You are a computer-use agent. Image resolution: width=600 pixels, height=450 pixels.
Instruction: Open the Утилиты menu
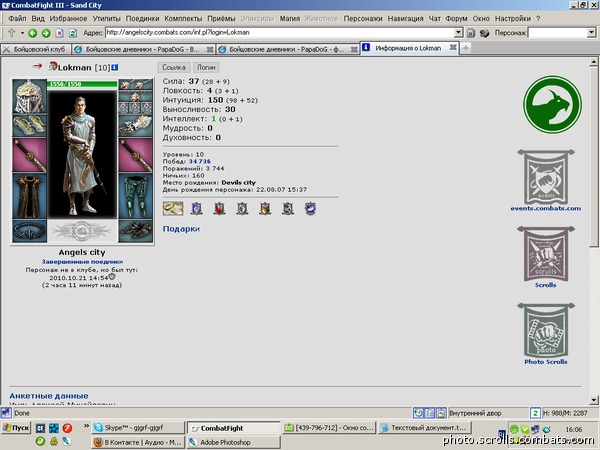[106, 18]
